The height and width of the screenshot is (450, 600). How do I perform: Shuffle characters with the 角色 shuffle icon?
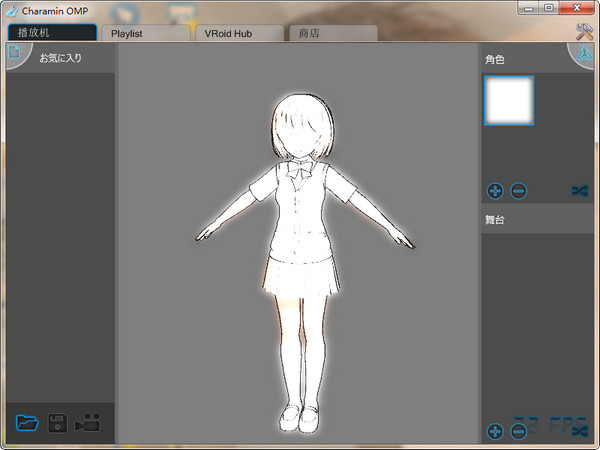[x=579, y=190]
